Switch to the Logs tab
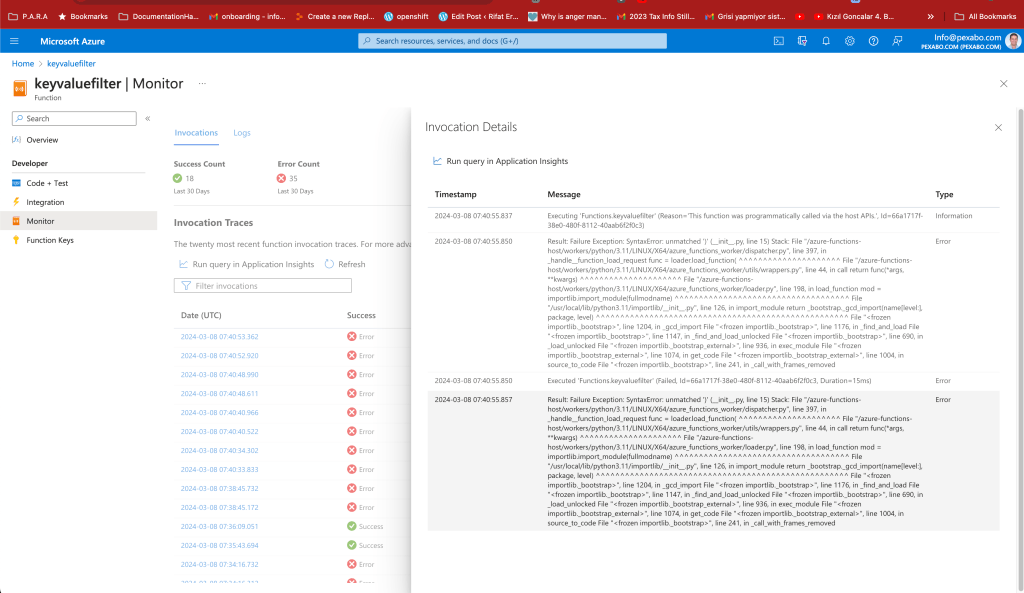This screenshot has height=593, width=1024. pos(242,133)
